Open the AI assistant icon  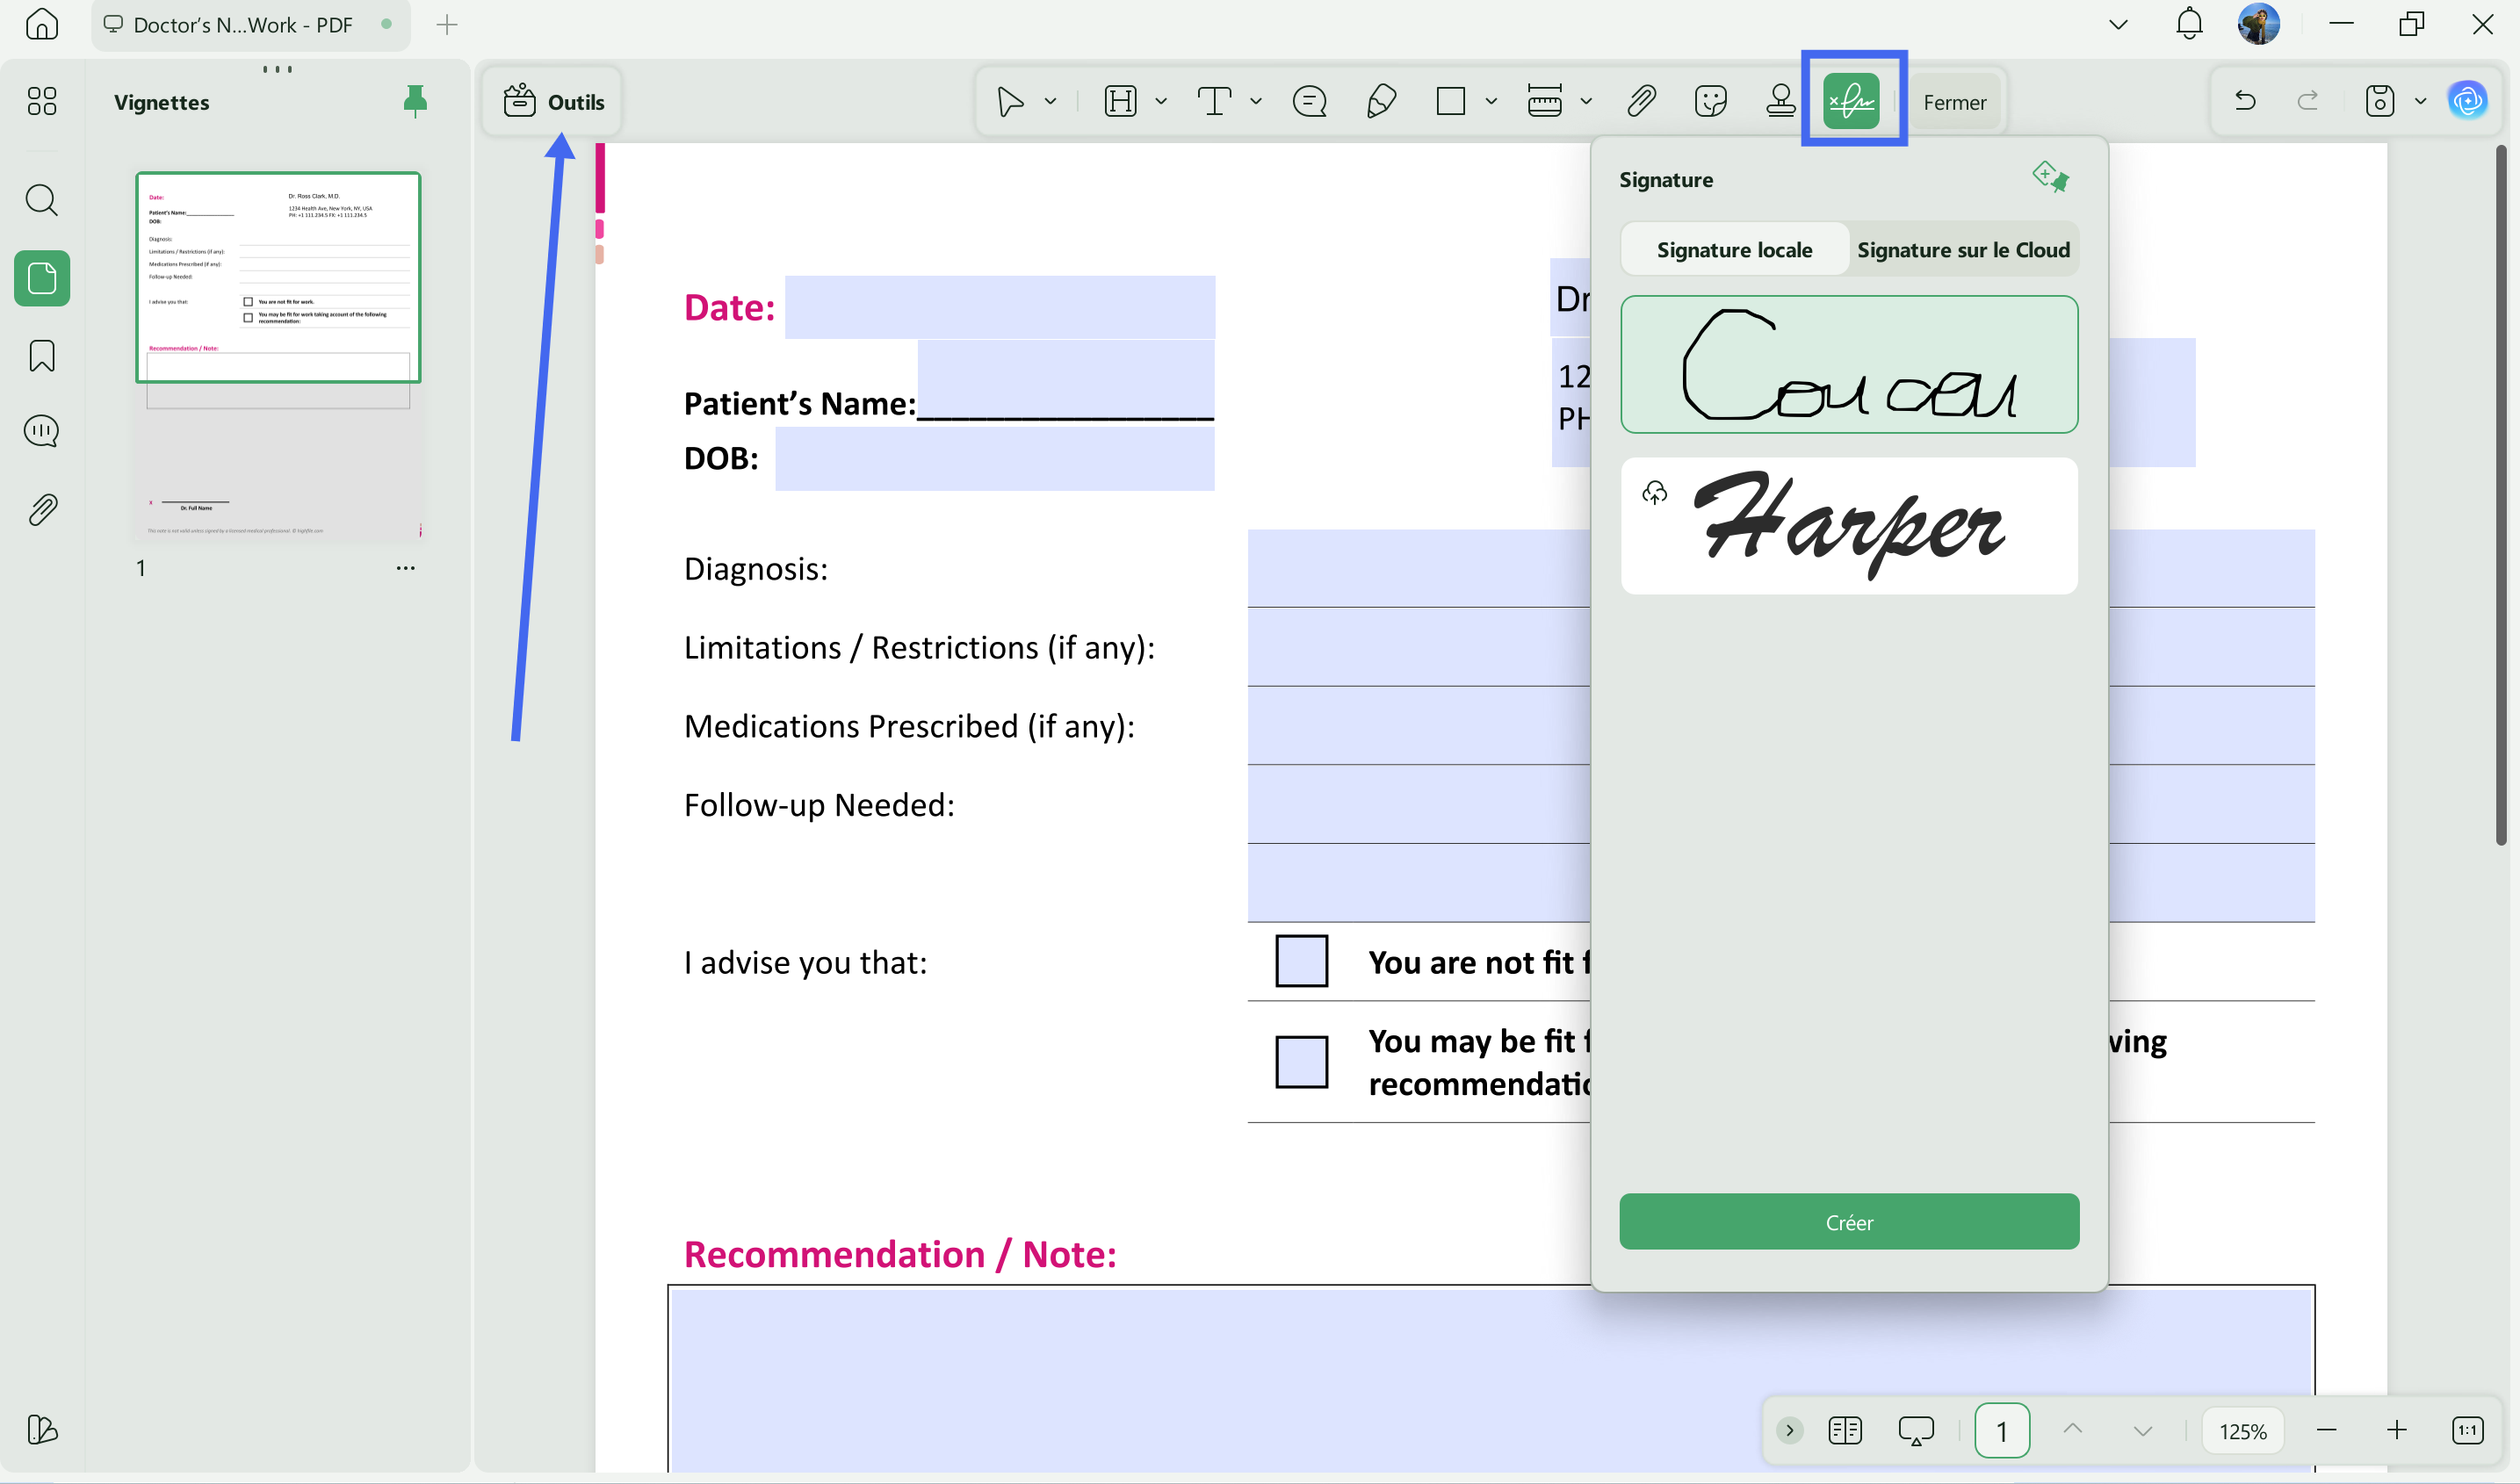click(2468, 100)
